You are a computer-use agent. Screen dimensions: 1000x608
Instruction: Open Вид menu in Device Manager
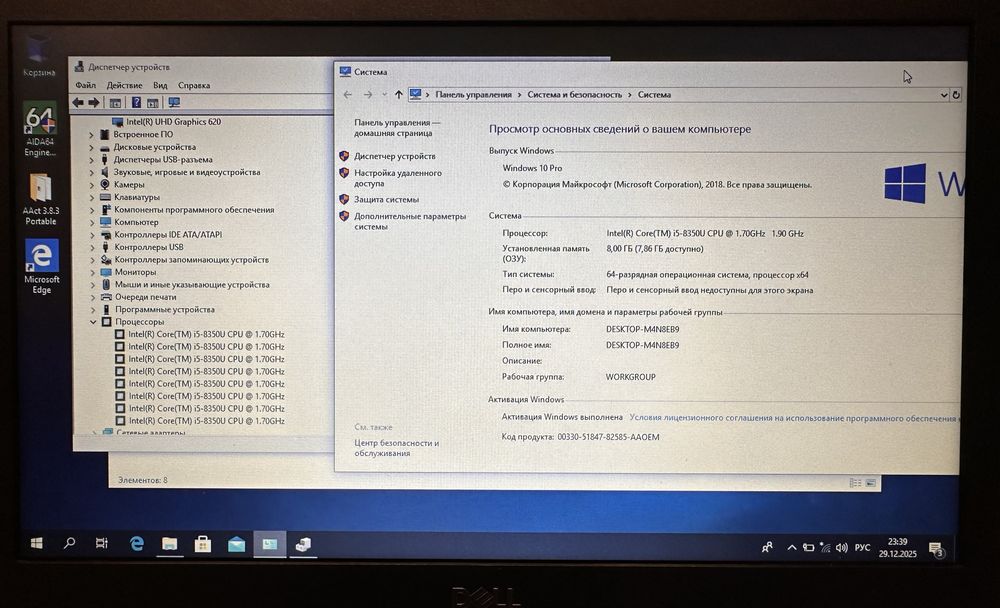(160, 85)
